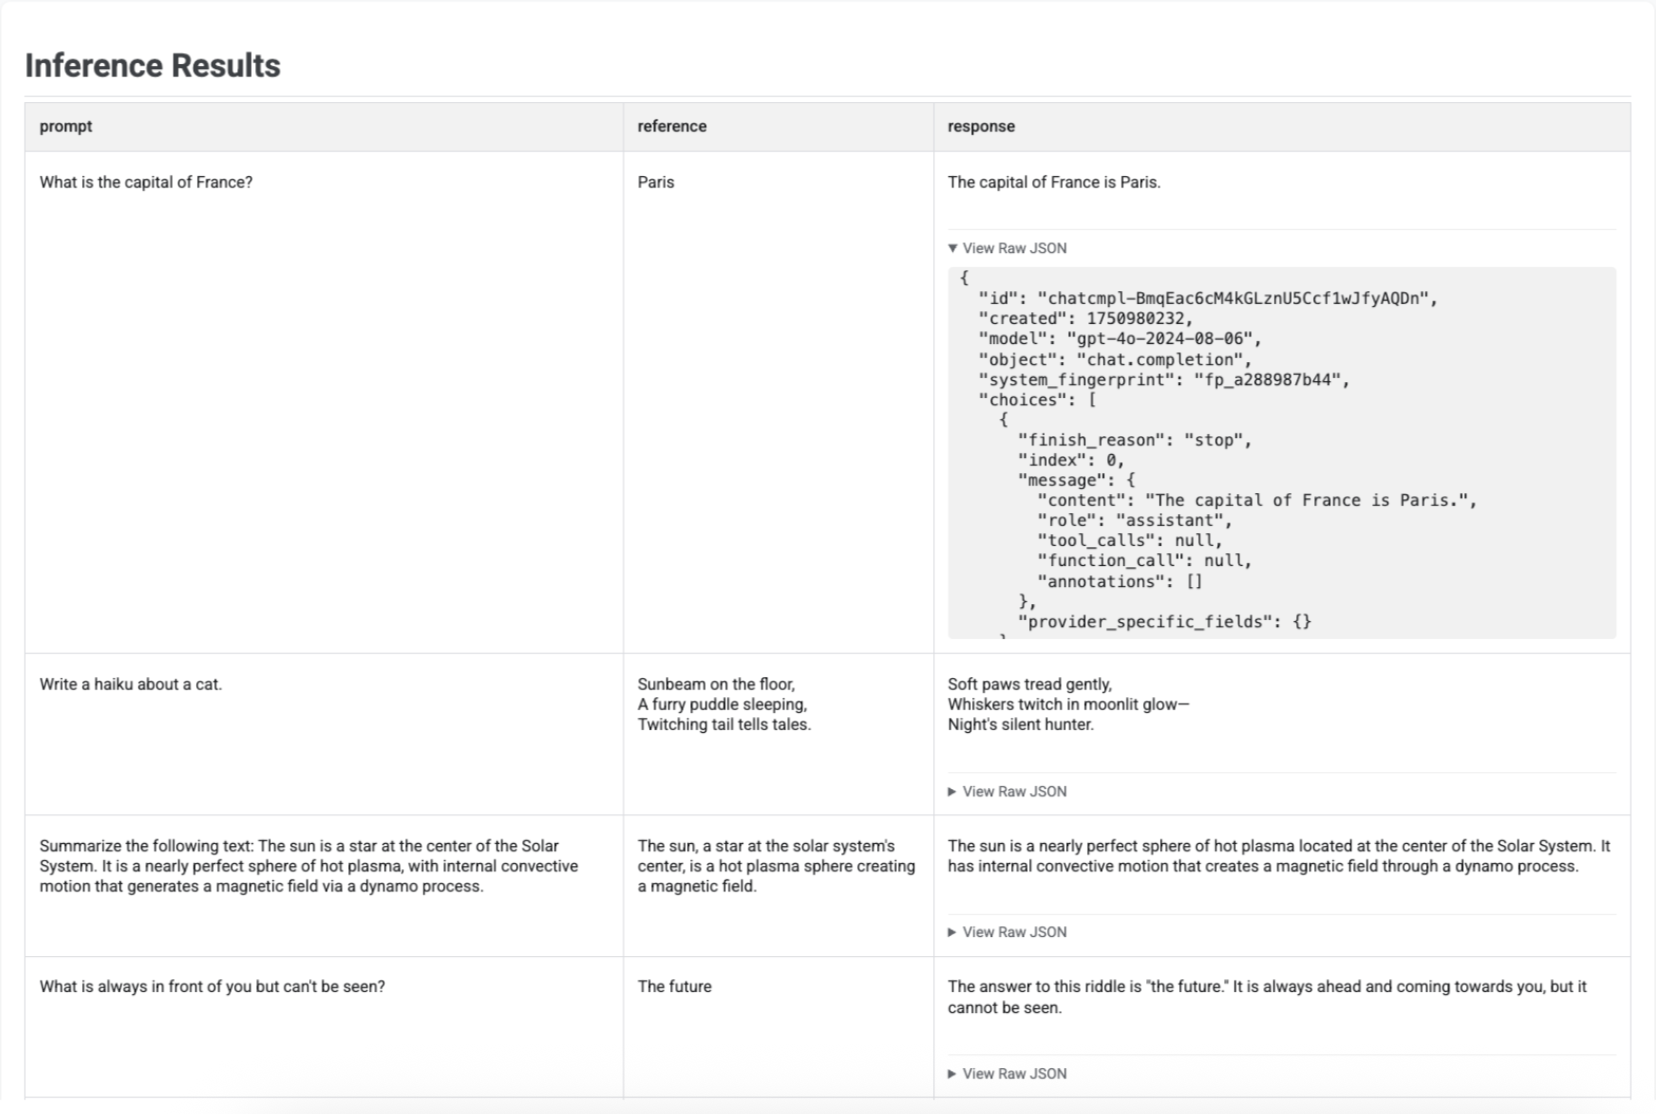Click the 'Write a haiku about a cat.' prompt

[x=131, y=684]
